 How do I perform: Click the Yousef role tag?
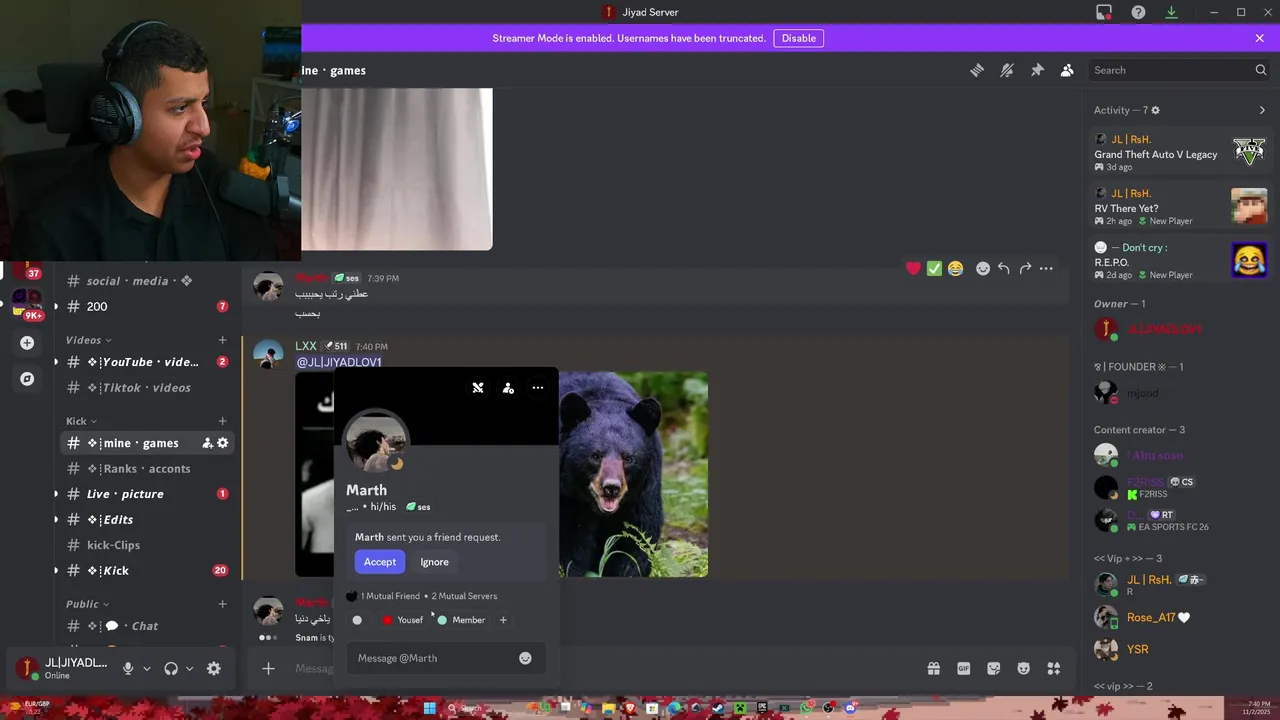pos(403,620)
